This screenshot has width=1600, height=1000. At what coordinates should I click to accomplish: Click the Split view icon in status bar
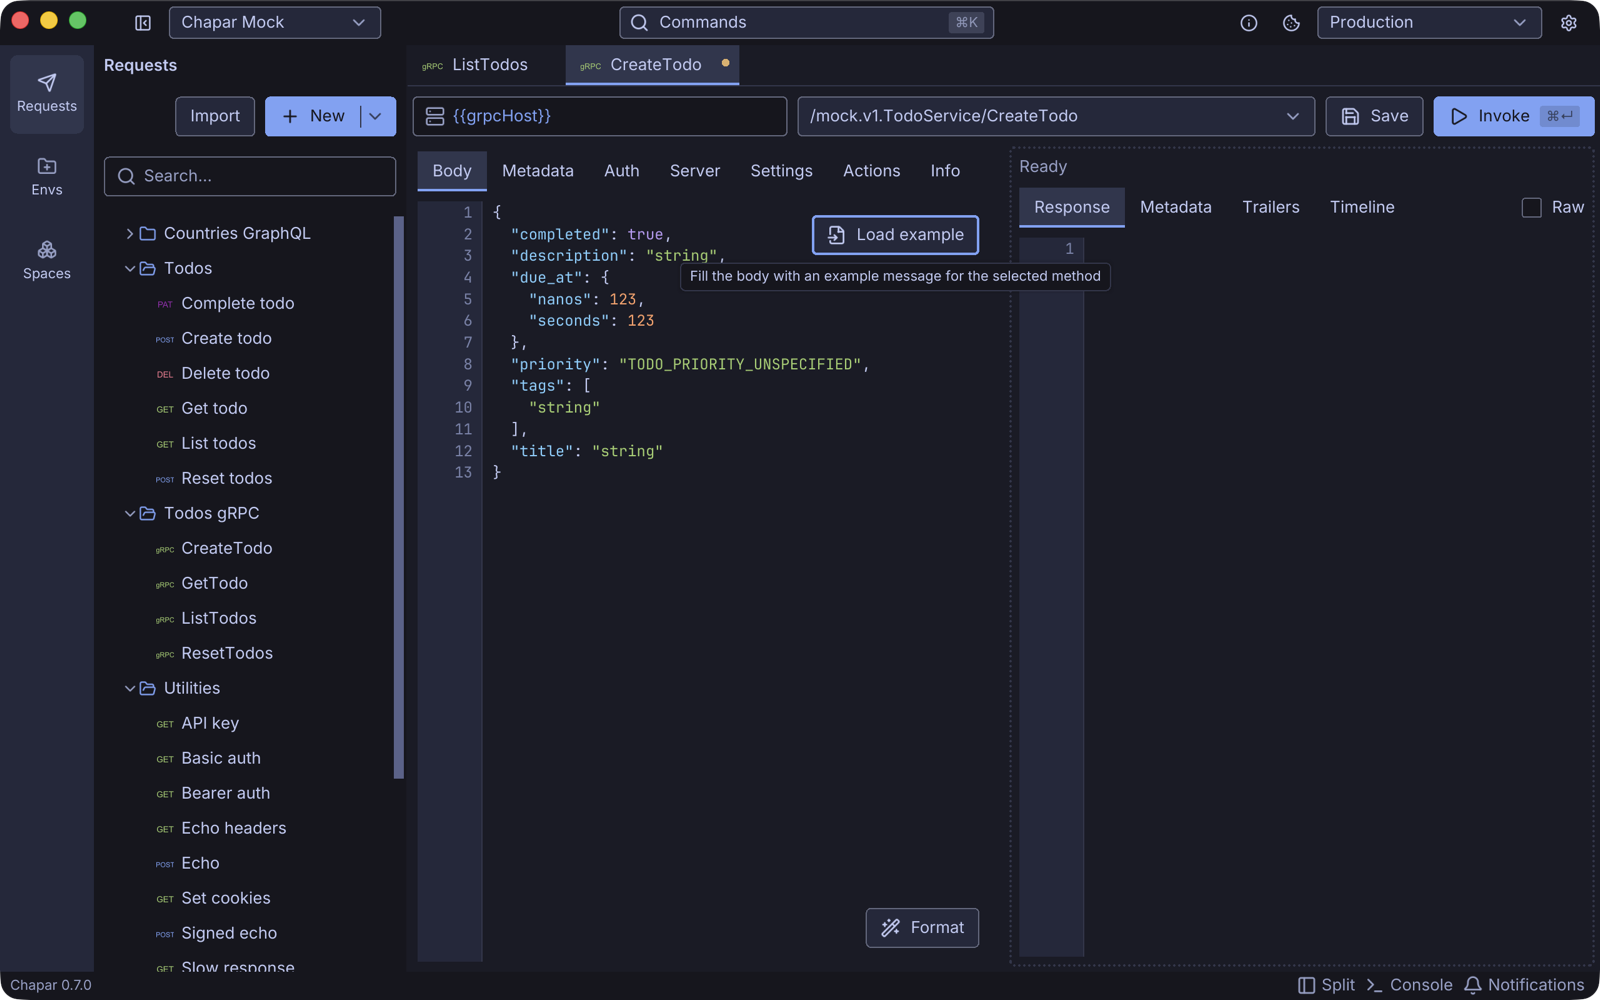click(1306, 985)
